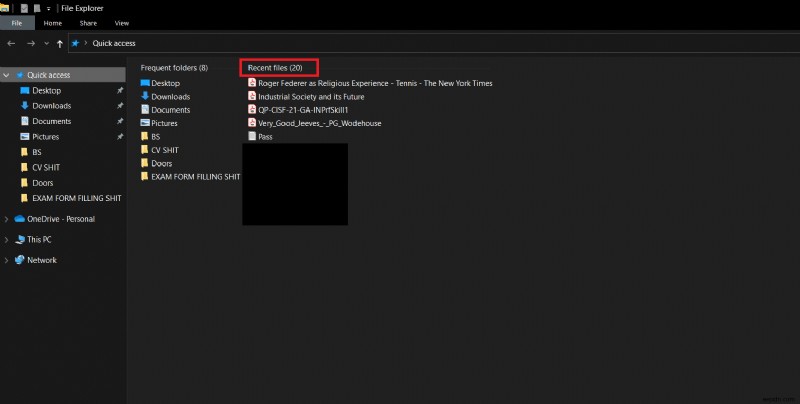Screen dimensions: 800x404
Task: Select Documents folder icon in Frequent folders
Action: [x=145, y=109]
